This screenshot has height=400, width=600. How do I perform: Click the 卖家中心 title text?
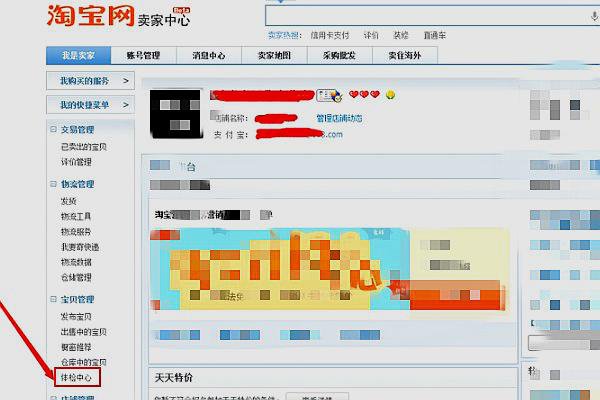pos(163,20)
